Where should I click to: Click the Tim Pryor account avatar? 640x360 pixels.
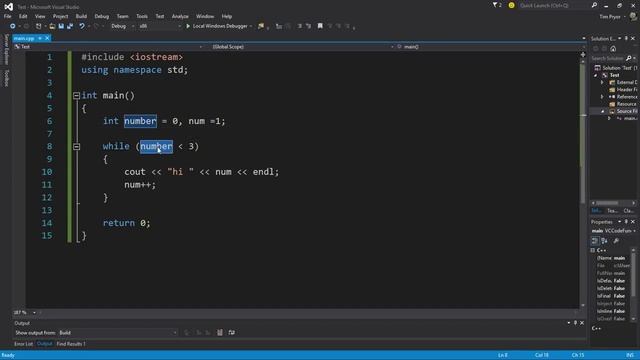[x=633, y=16]
